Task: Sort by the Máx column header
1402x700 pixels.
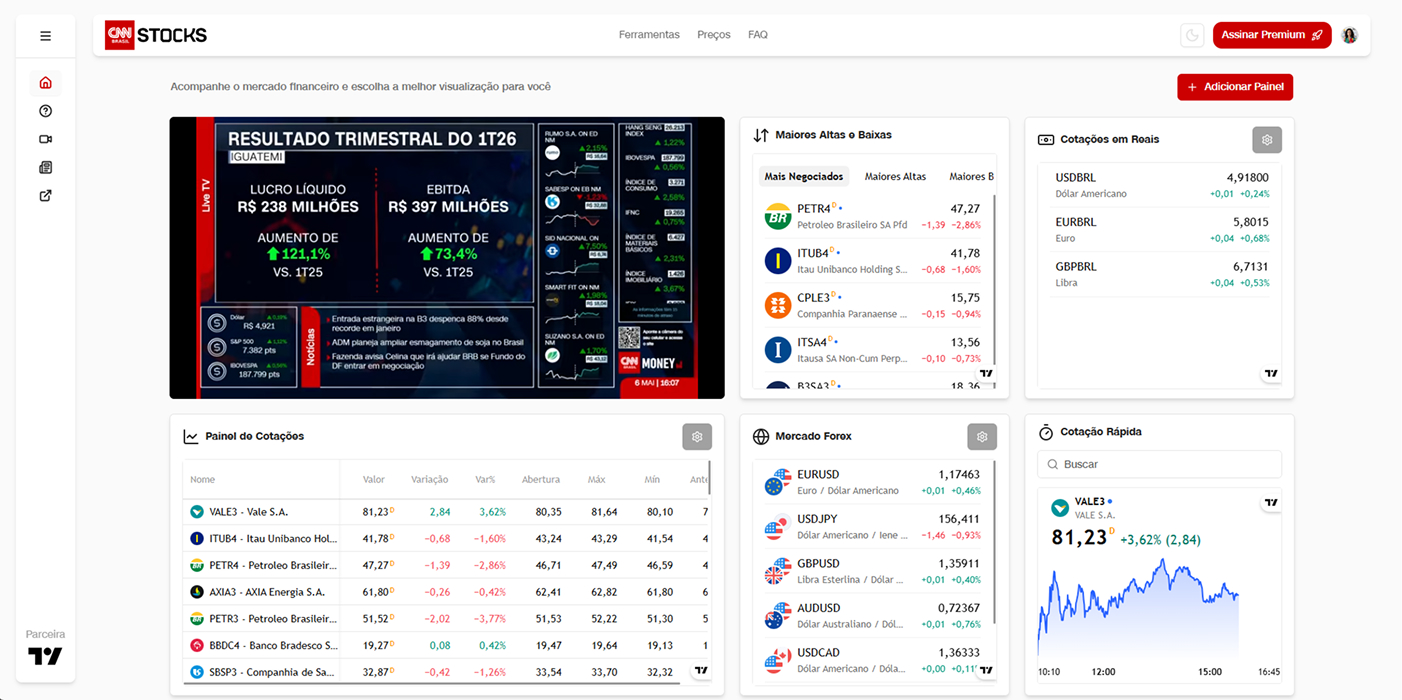Action: (x=597, y=480)
